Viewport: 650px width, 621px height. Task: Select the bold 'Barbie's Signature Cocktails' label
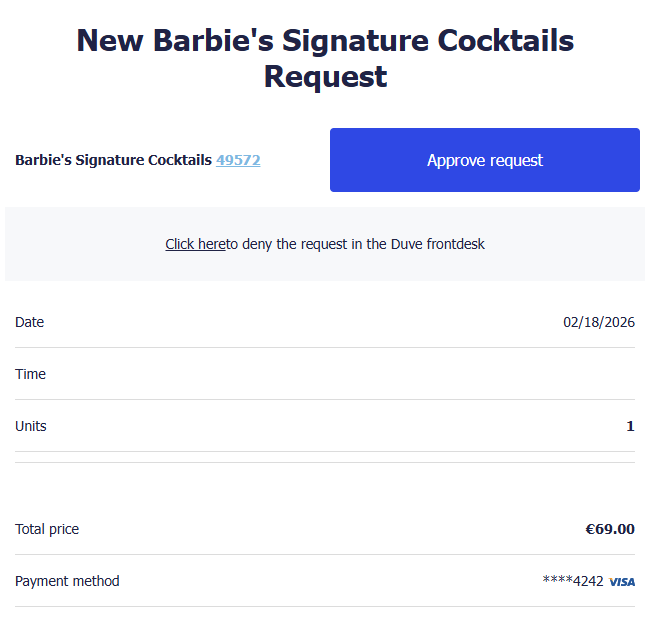113,160
